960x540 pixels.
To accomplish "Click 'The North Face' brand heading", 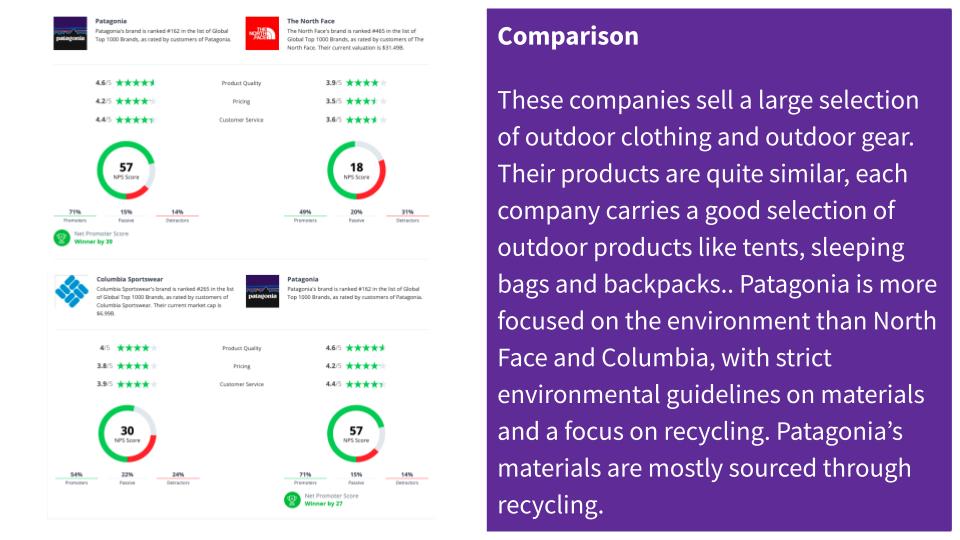I will (305, 21).
